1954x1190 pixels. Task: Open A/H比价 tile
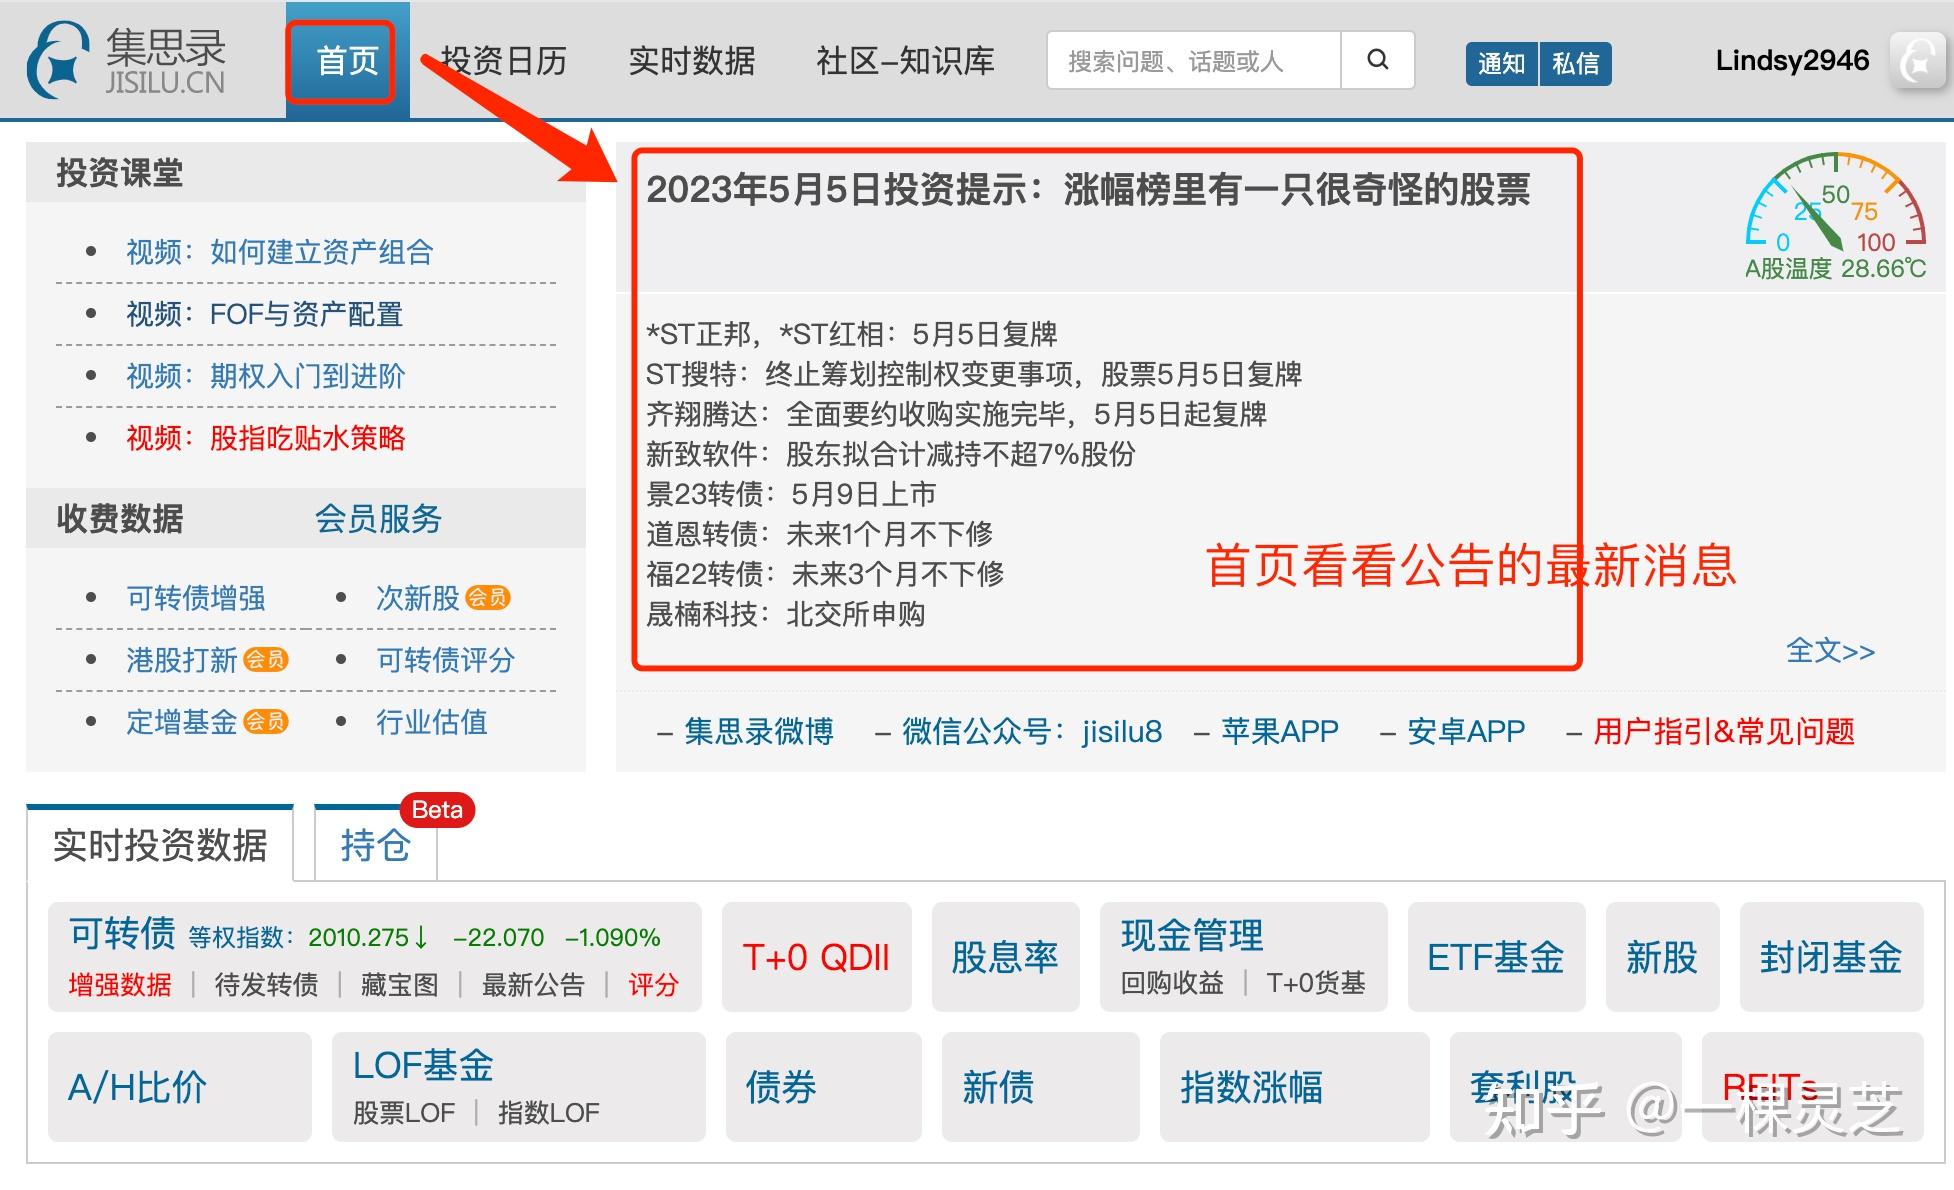(x=180, y=1087)
